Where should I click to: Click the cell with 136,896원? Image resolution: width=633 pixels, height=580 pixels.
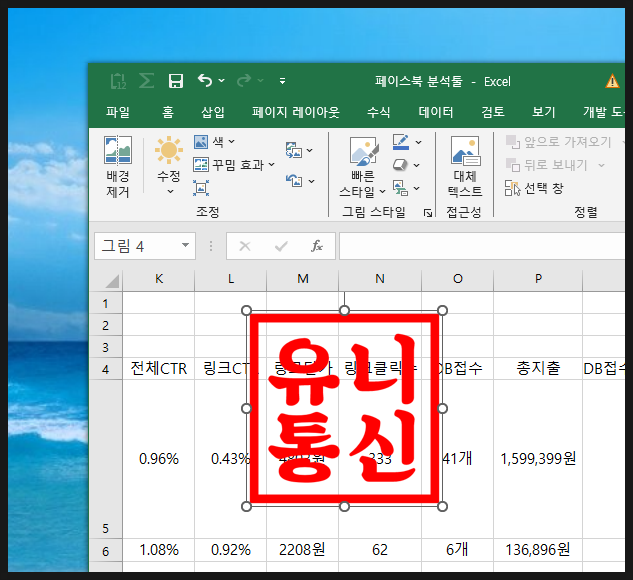[x=538, y=550]
